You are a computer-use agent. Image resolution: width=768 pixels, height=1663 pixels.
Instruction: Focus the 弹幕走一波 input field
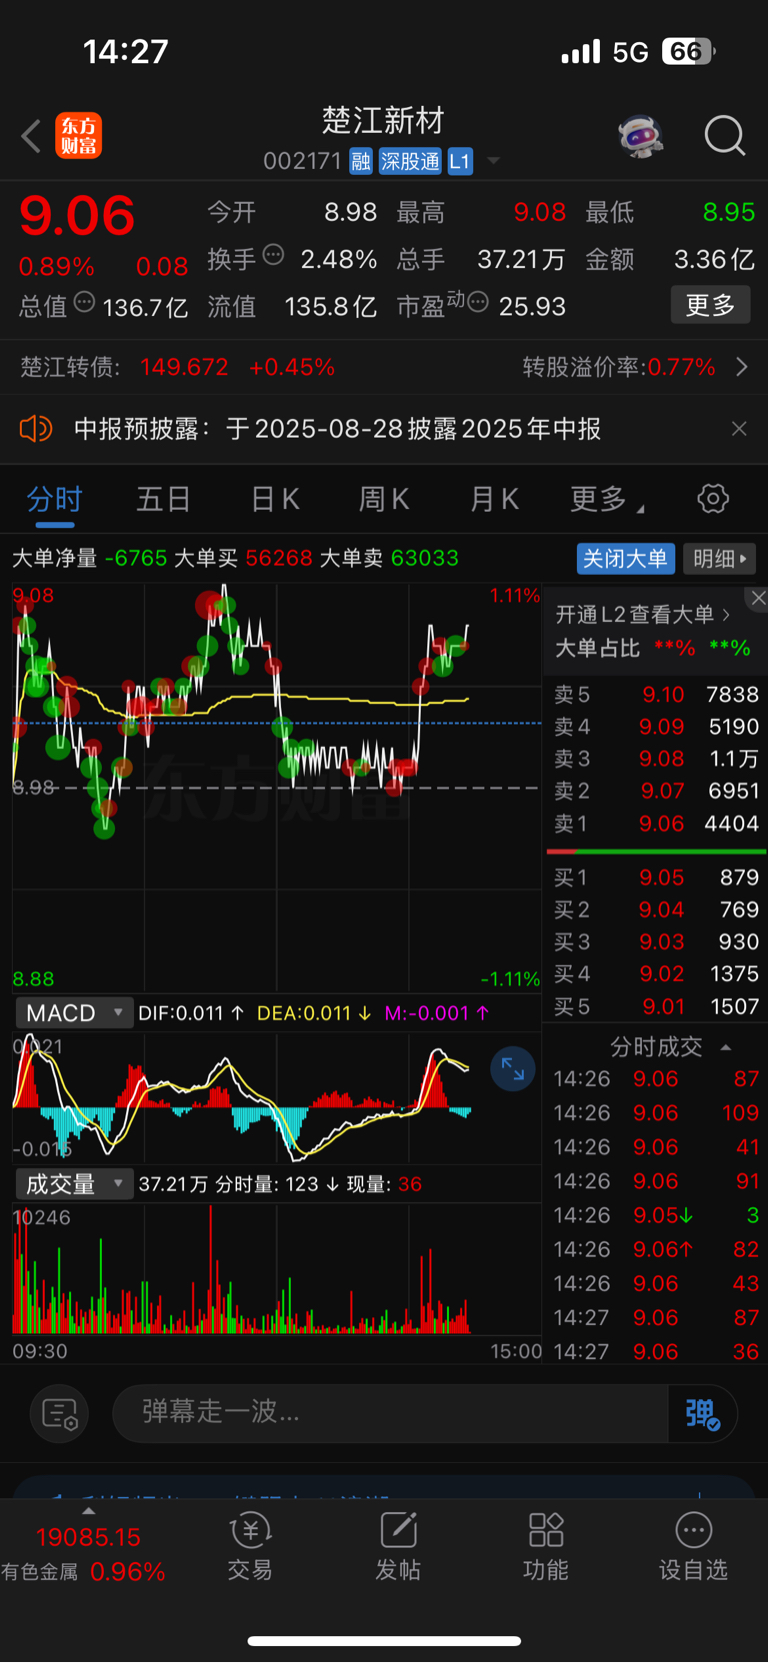coord(390,1413)
